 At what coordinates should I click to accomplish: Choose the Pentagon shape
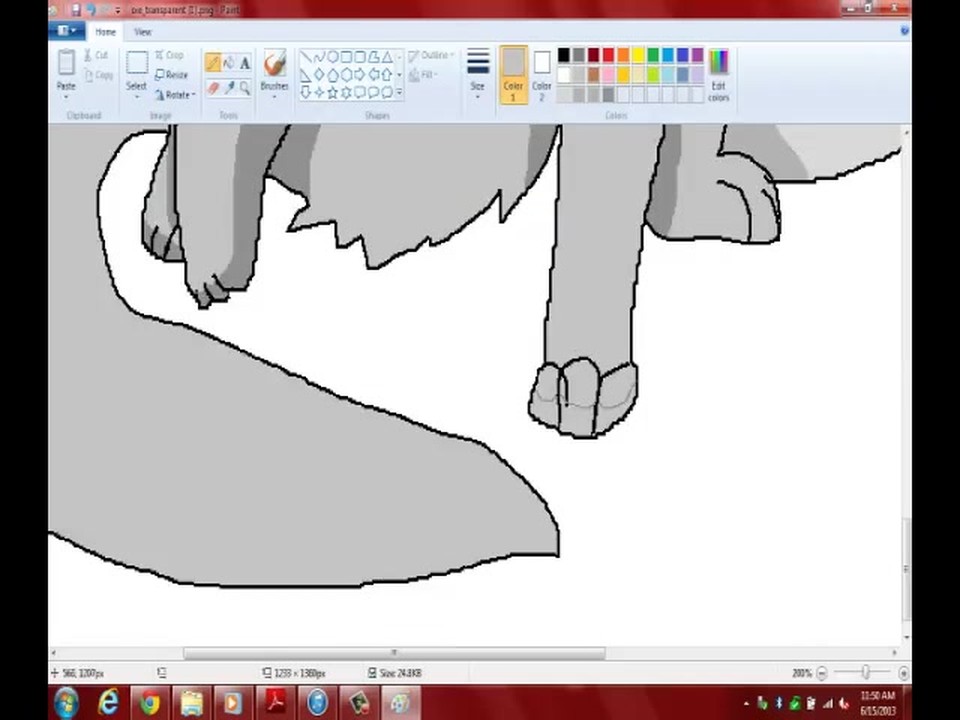point(332,75)
